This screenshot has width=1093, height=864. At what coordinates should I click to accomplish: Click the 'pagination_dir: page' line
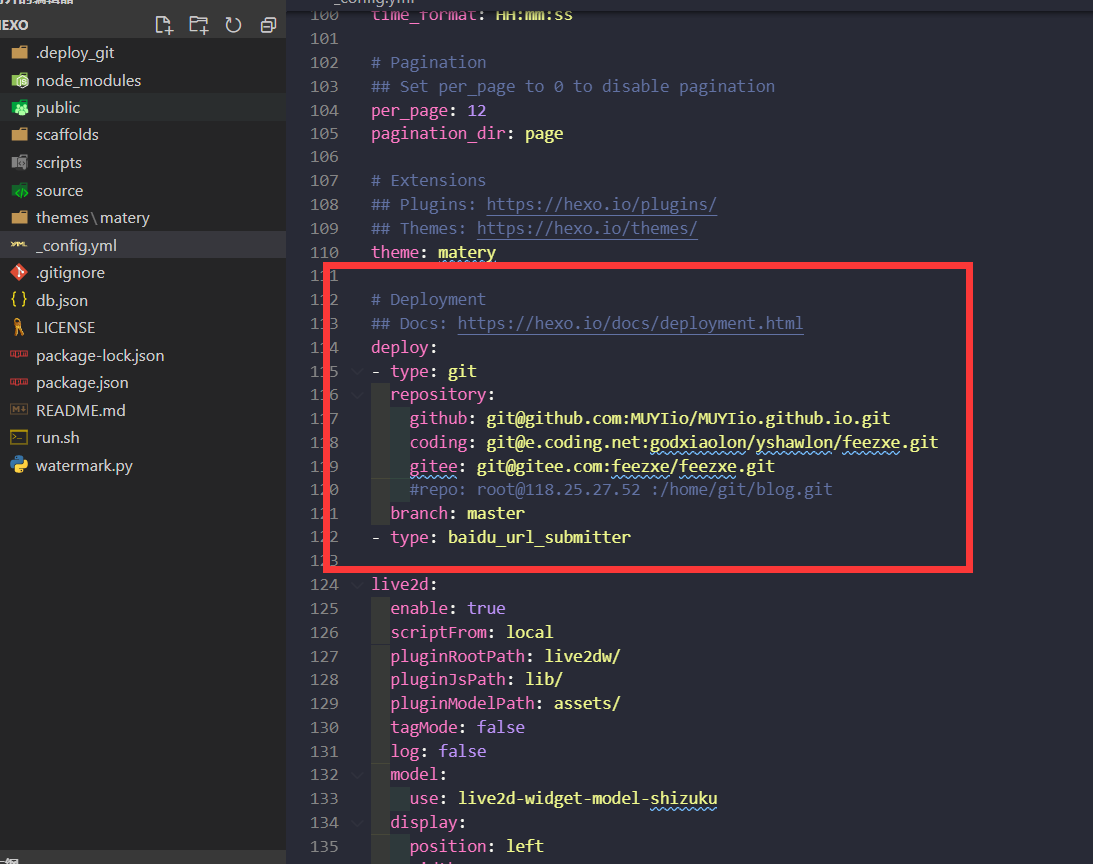[467, 134]
